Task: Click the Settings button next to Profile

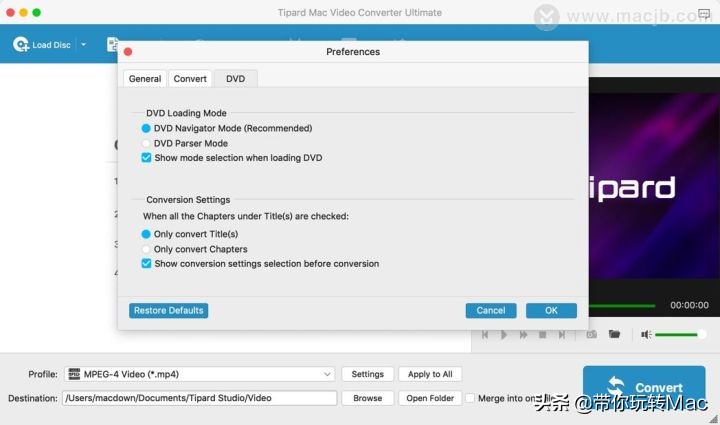Action: 367,374
